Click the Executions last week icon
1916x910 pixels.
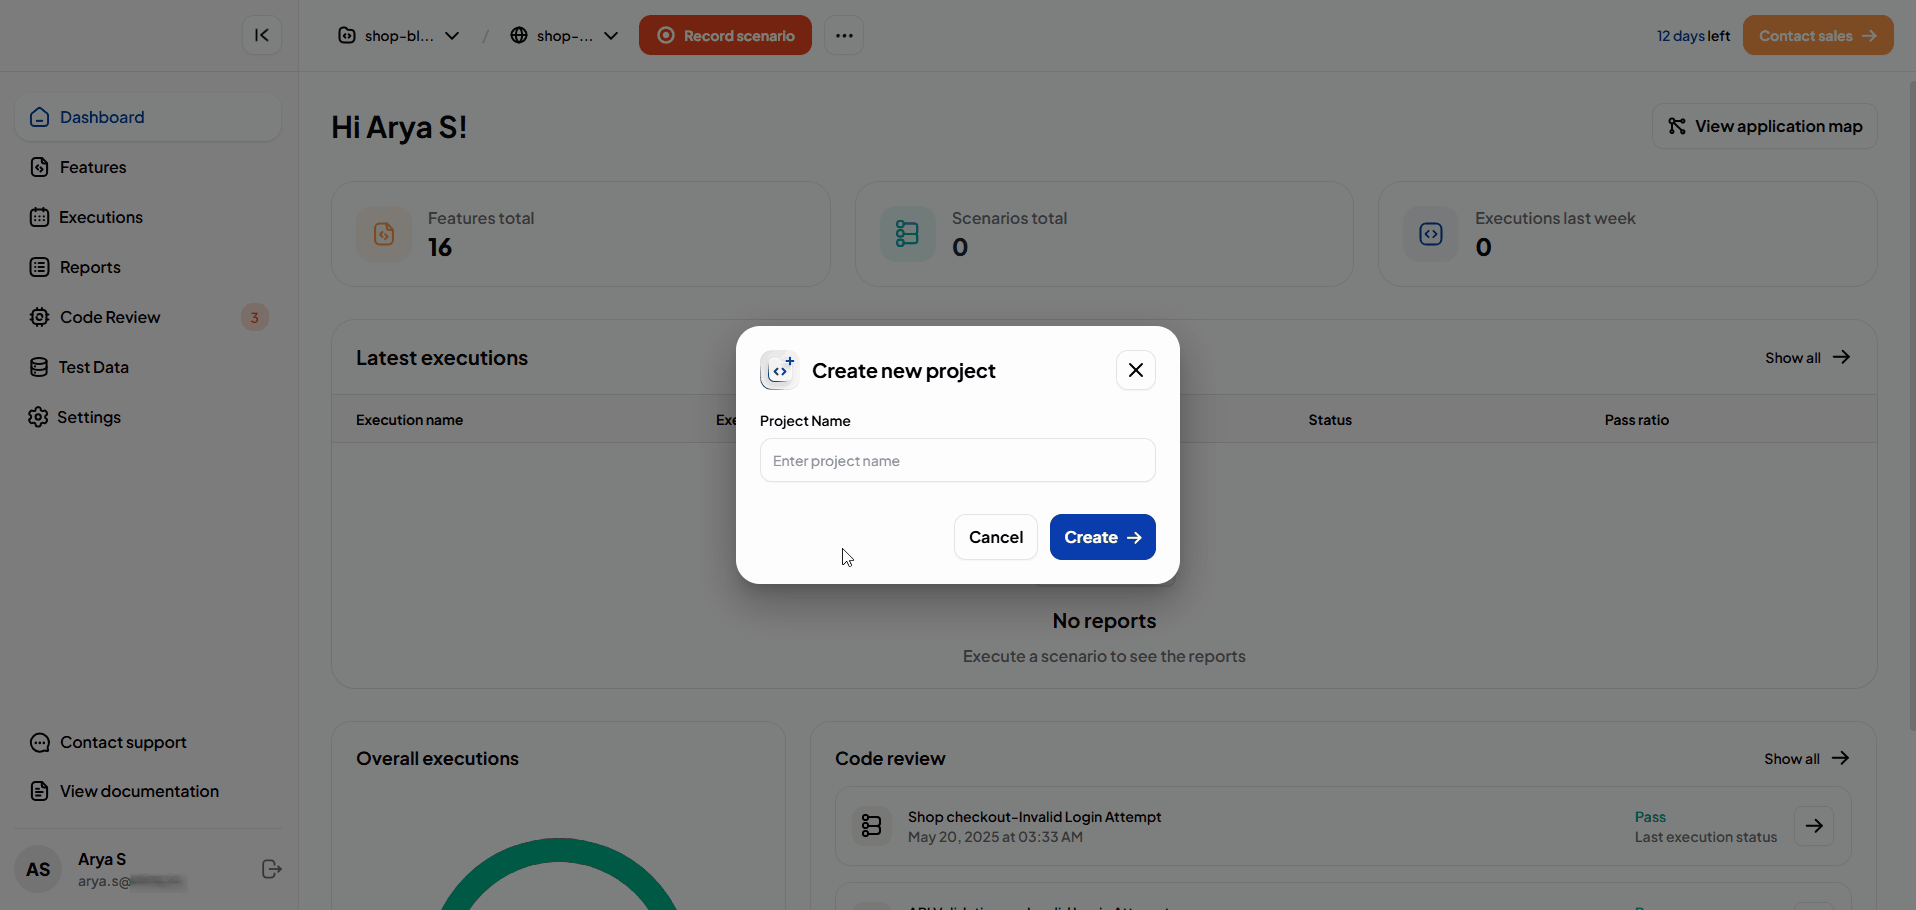(1431, 234)
